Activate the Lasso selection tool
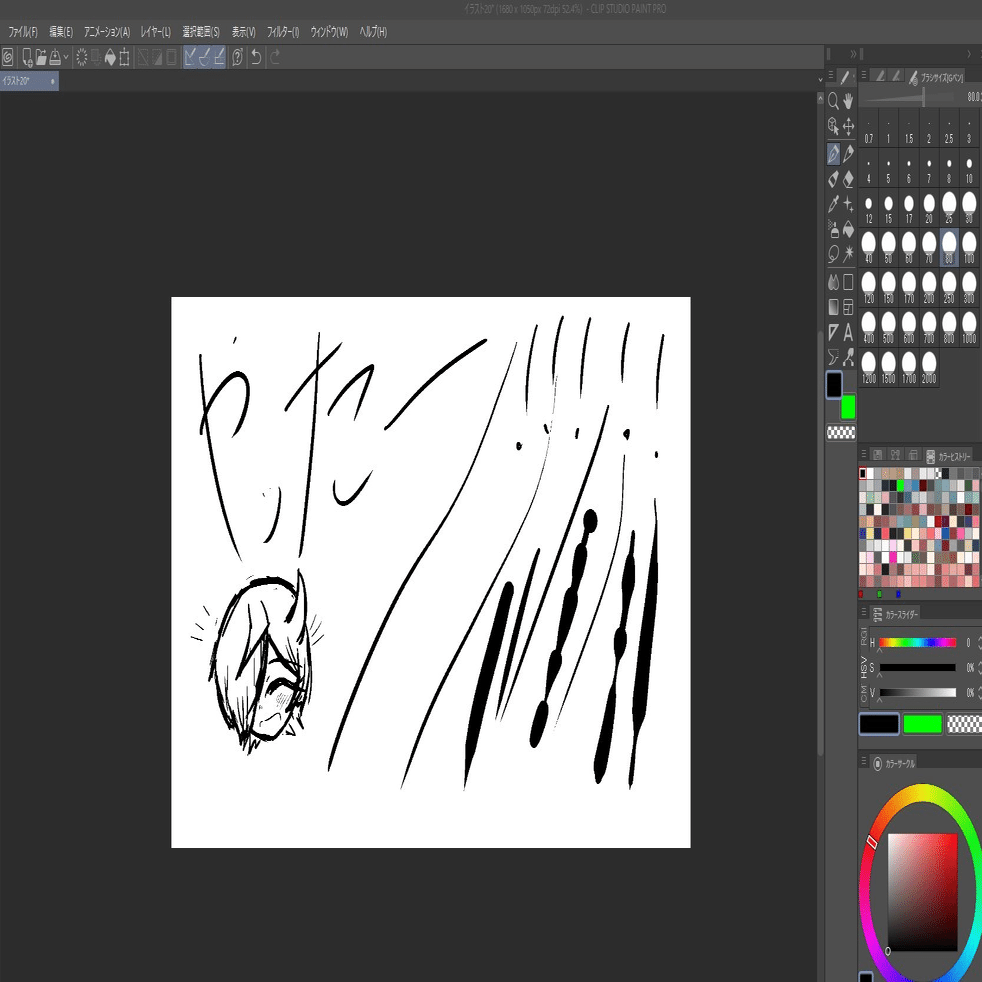Screen dimensions: 982x982 click(x=833, y=254)
